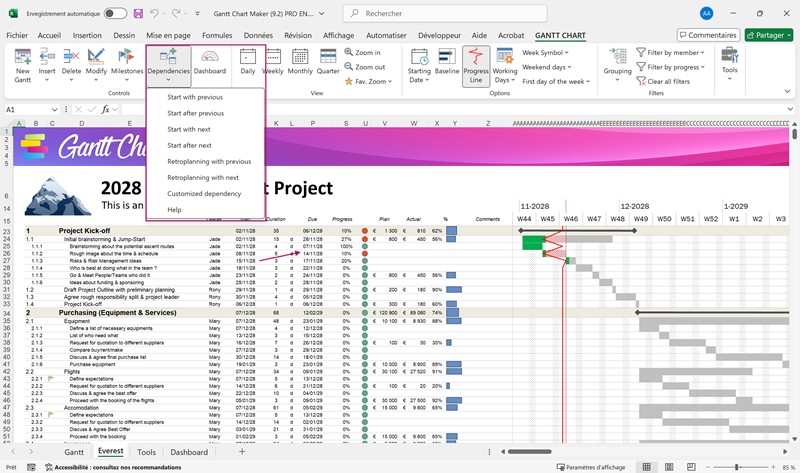Choose 'Start after previous' dependency
800x473 pixels.
pyautogui.click(x=196, y=113)
